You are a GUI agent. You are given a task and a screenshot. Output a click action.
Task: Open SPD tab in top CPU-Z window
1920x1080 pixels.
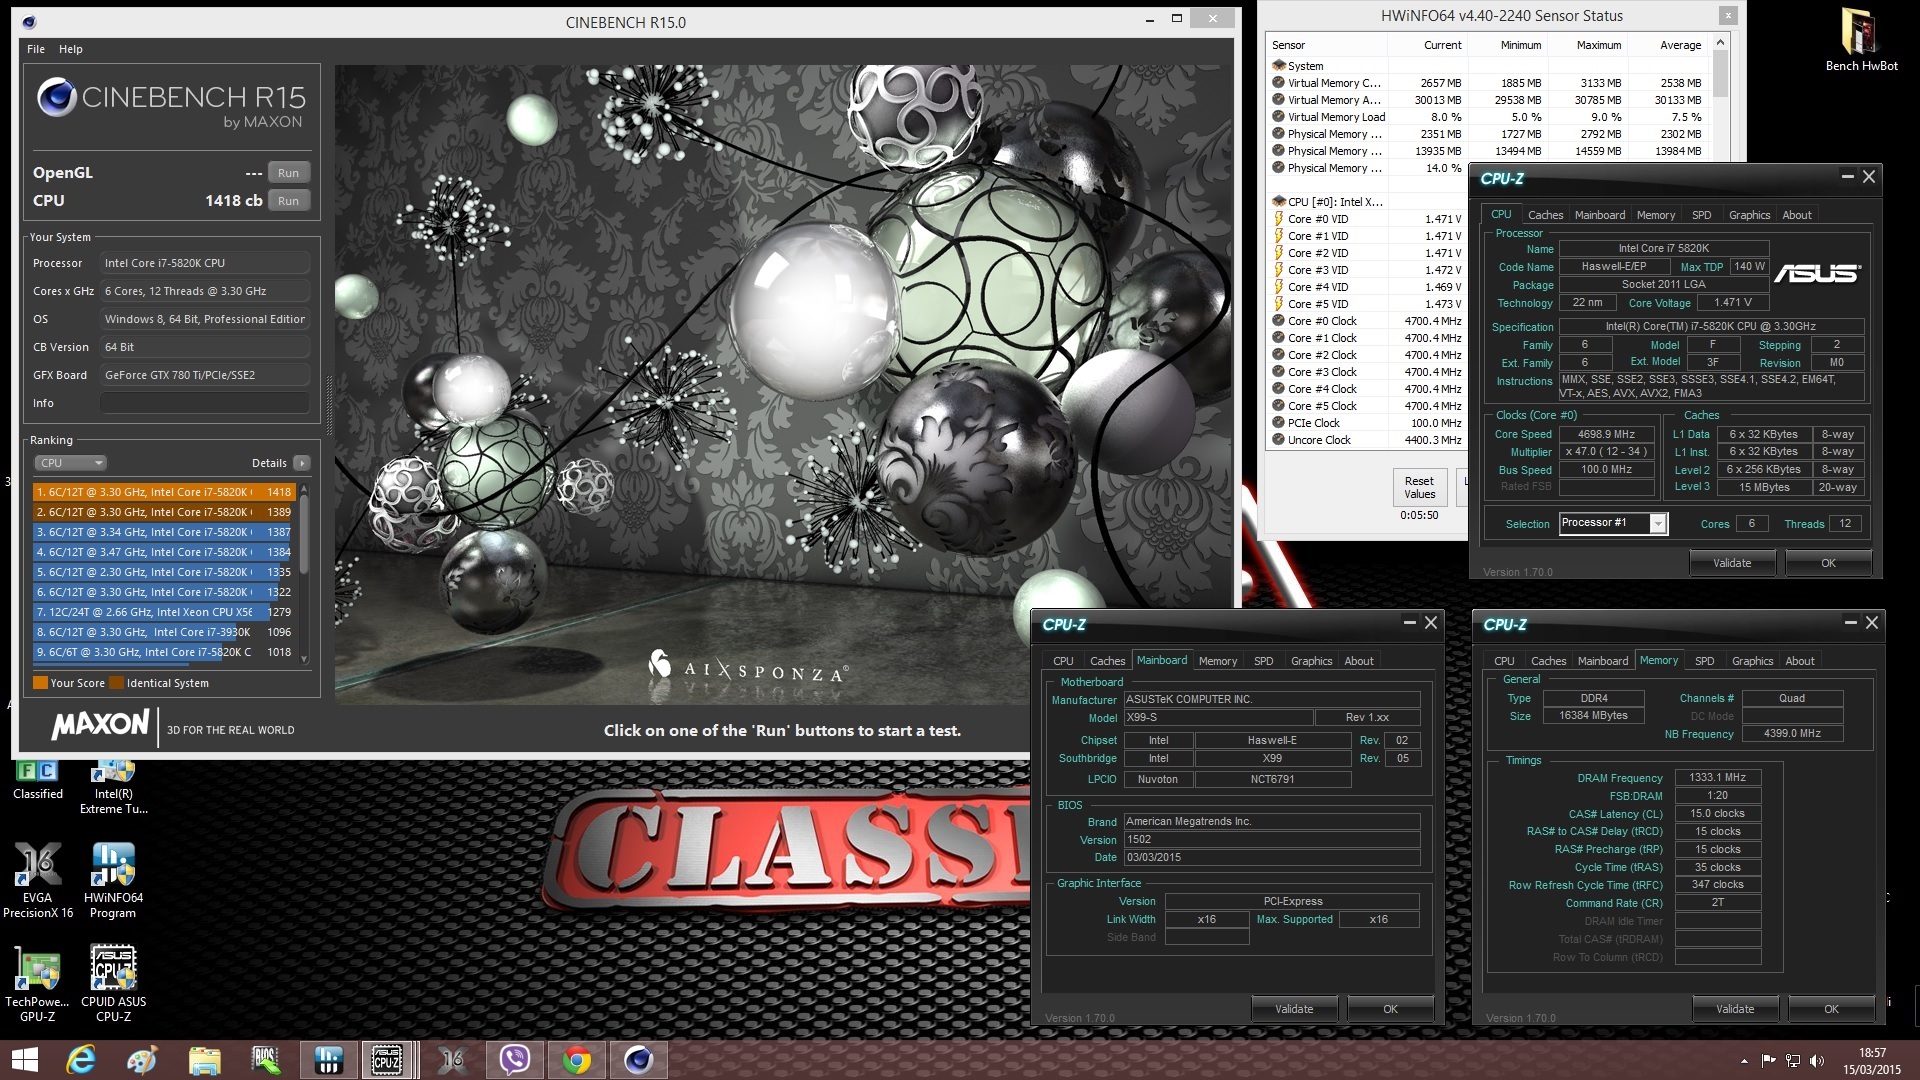point(1701,215)
